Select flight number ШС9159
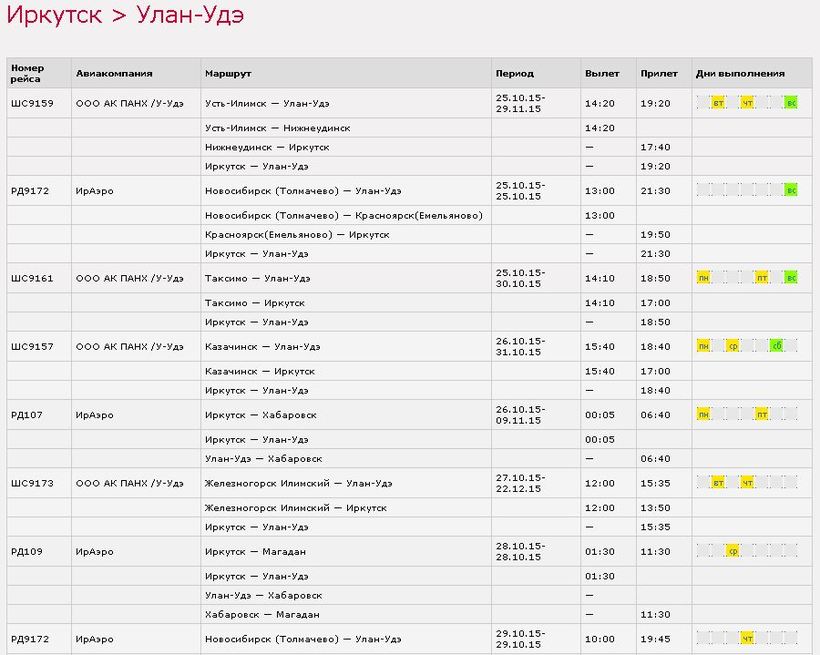Viewport: 820px width, 655px height. (x=32, y=103)
